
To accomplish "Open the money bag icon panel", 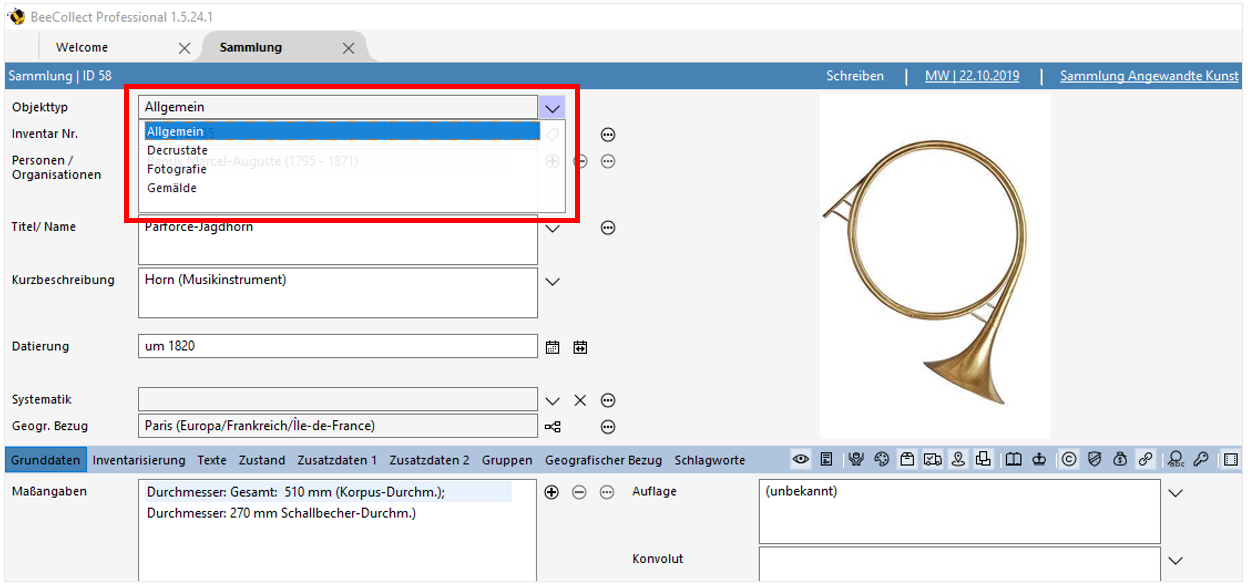I will (x=1120, y=460).
